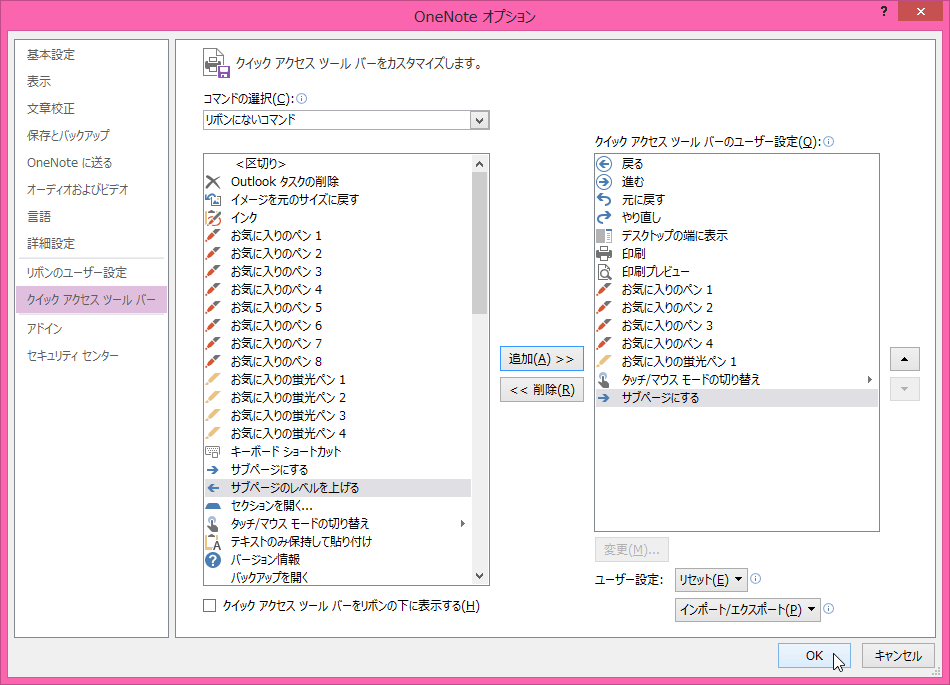This screenshot has height=685, width=950.
Task: Select the セクションを開く folder icon
Action: coord(213,506)
